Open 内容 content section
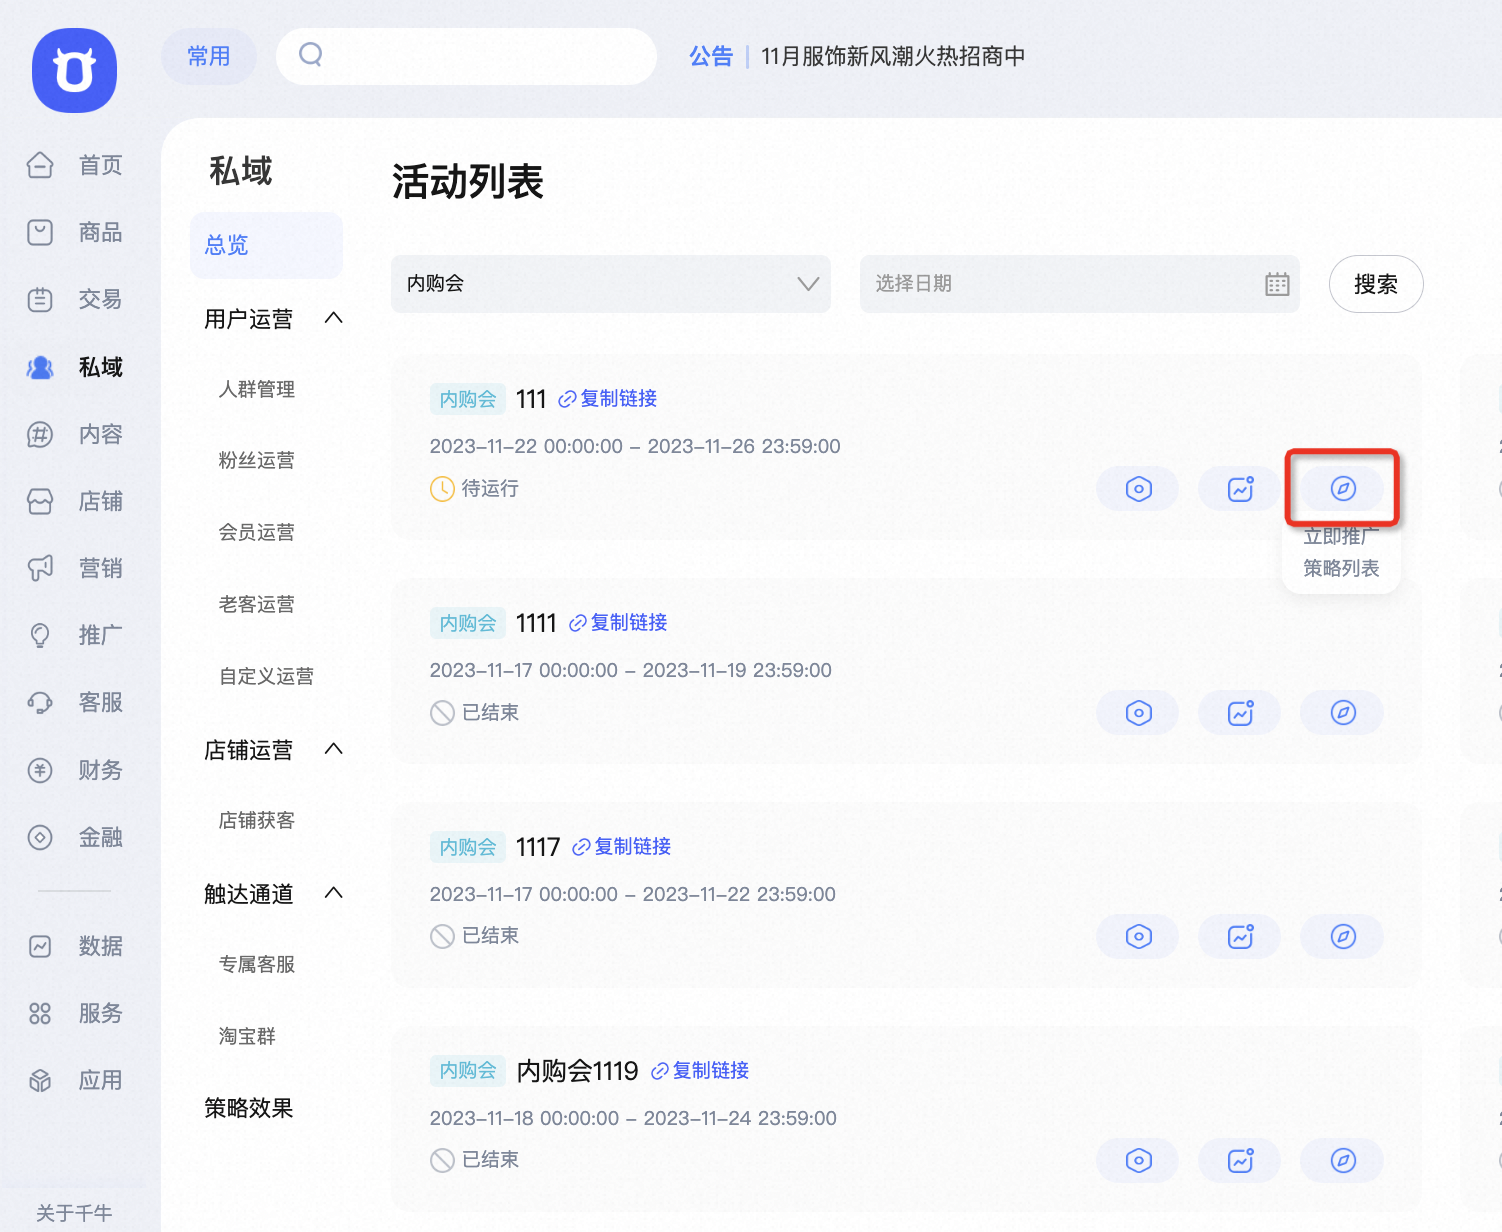Viewport: 1502px width, 1232px height. pyautogui.click(x=75, y=434)
